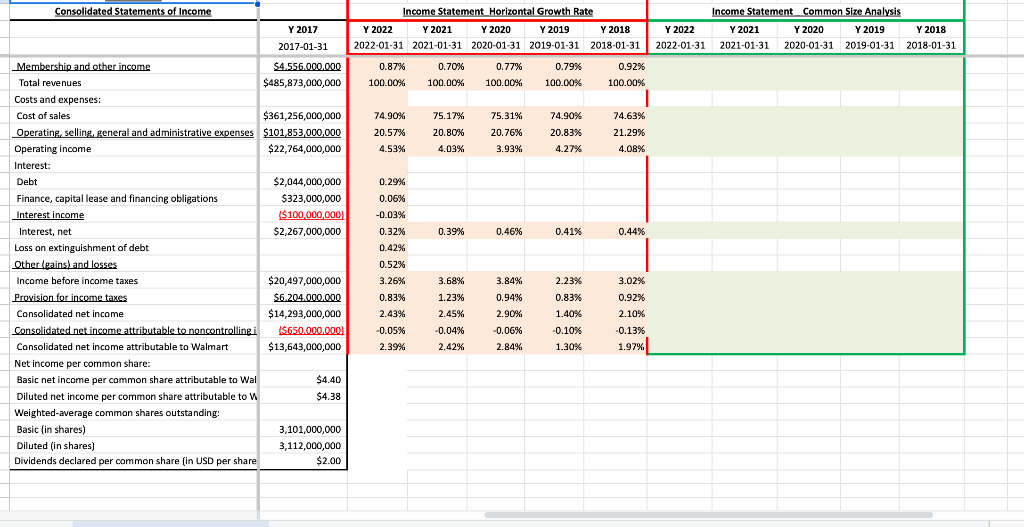The image size is (1024, 527).
Task: Select the Cost of sales label cell
Action: pos(44,116)
